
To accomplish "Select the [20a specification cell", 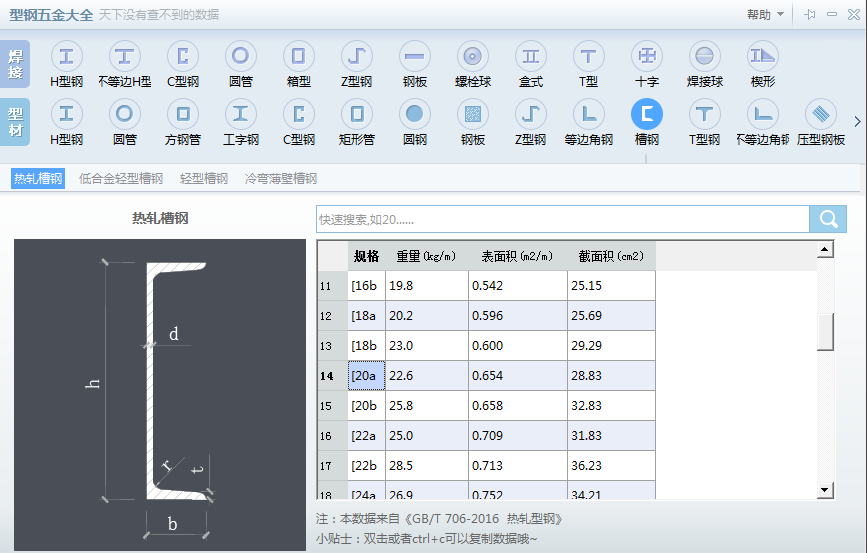I will click(367, 375).
